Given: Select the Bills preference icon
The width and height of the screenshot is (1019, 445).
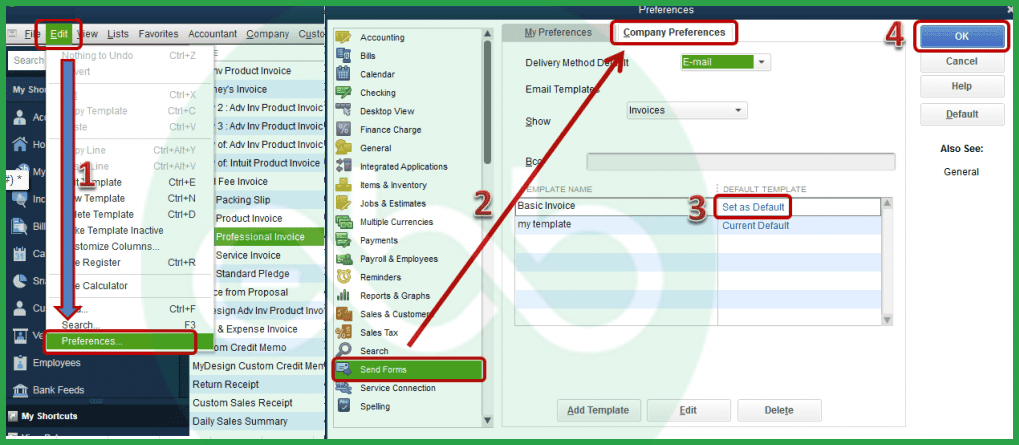Looking at the screenshot, I should pos(343,56).
